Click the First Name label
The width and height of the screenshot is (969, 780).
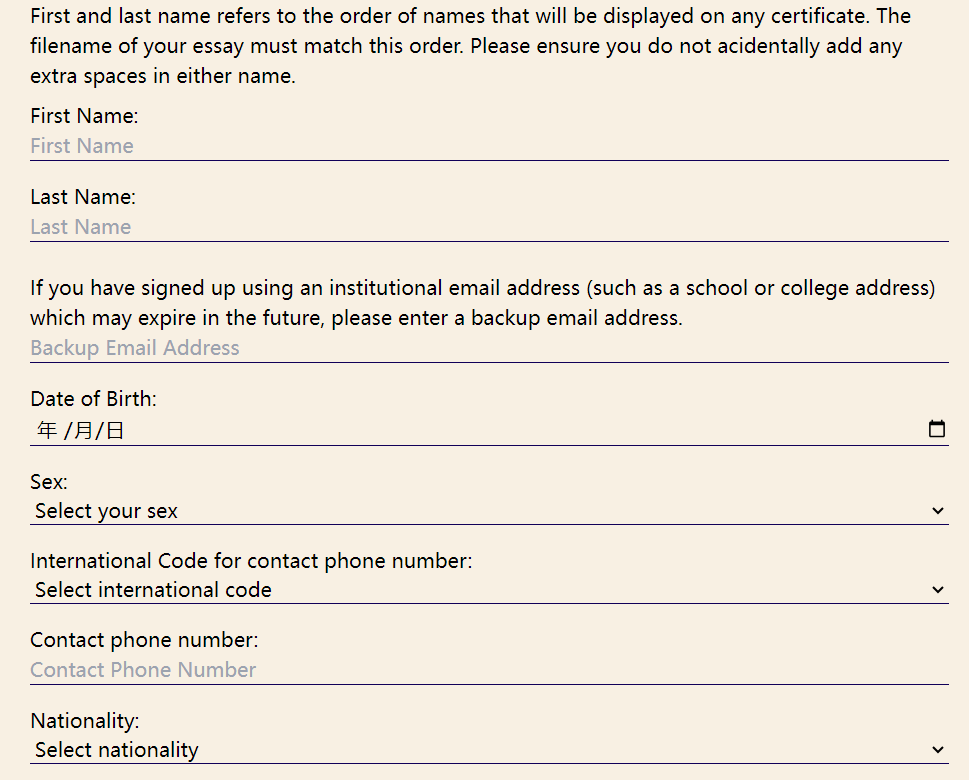coord(84,116)
